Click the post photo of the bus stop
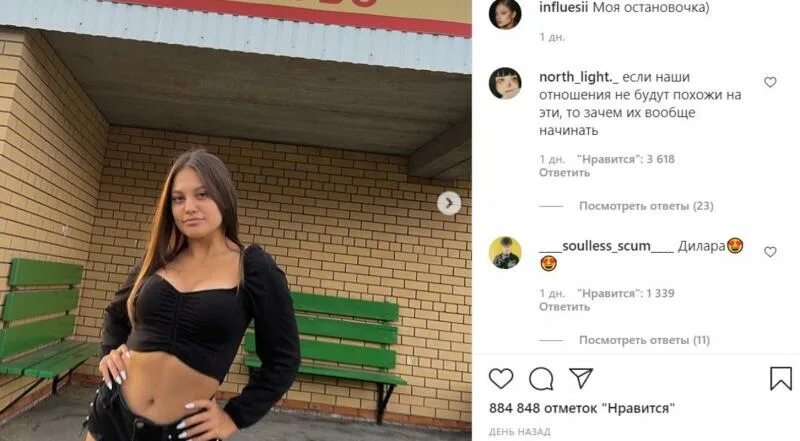 (236, 220)
